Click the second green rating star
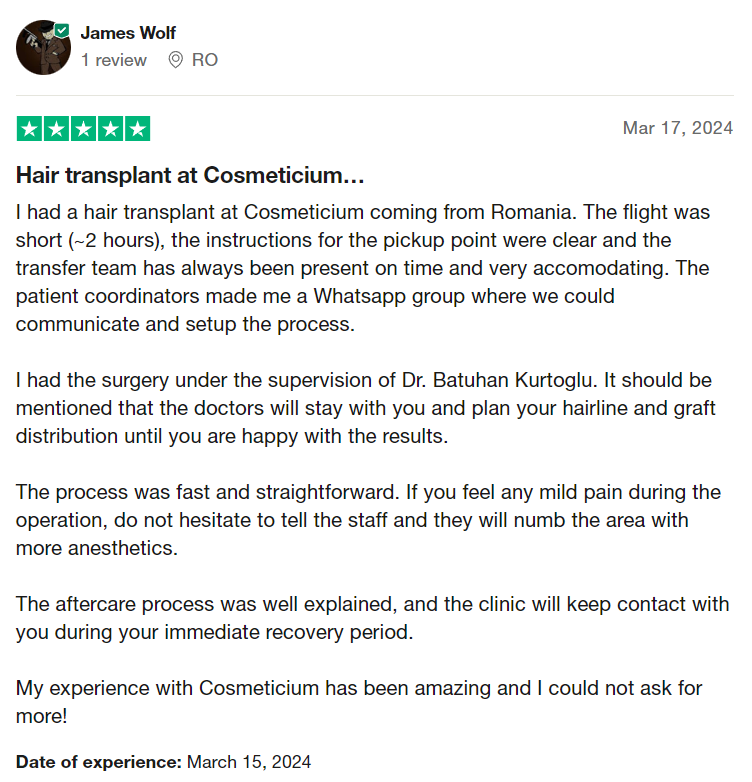This screenshot has width=752, height=782. point(56,129)
